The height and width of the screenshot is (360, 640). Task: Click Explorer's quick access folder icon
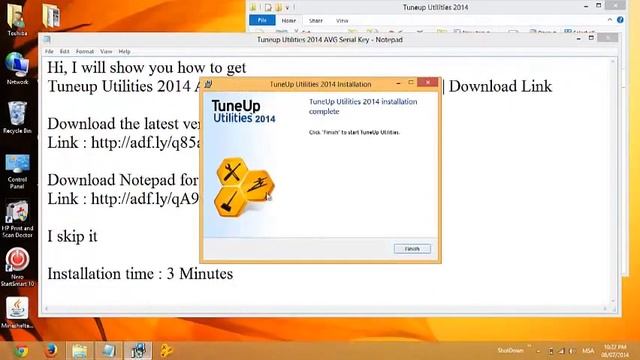click(x=253, y=7)
